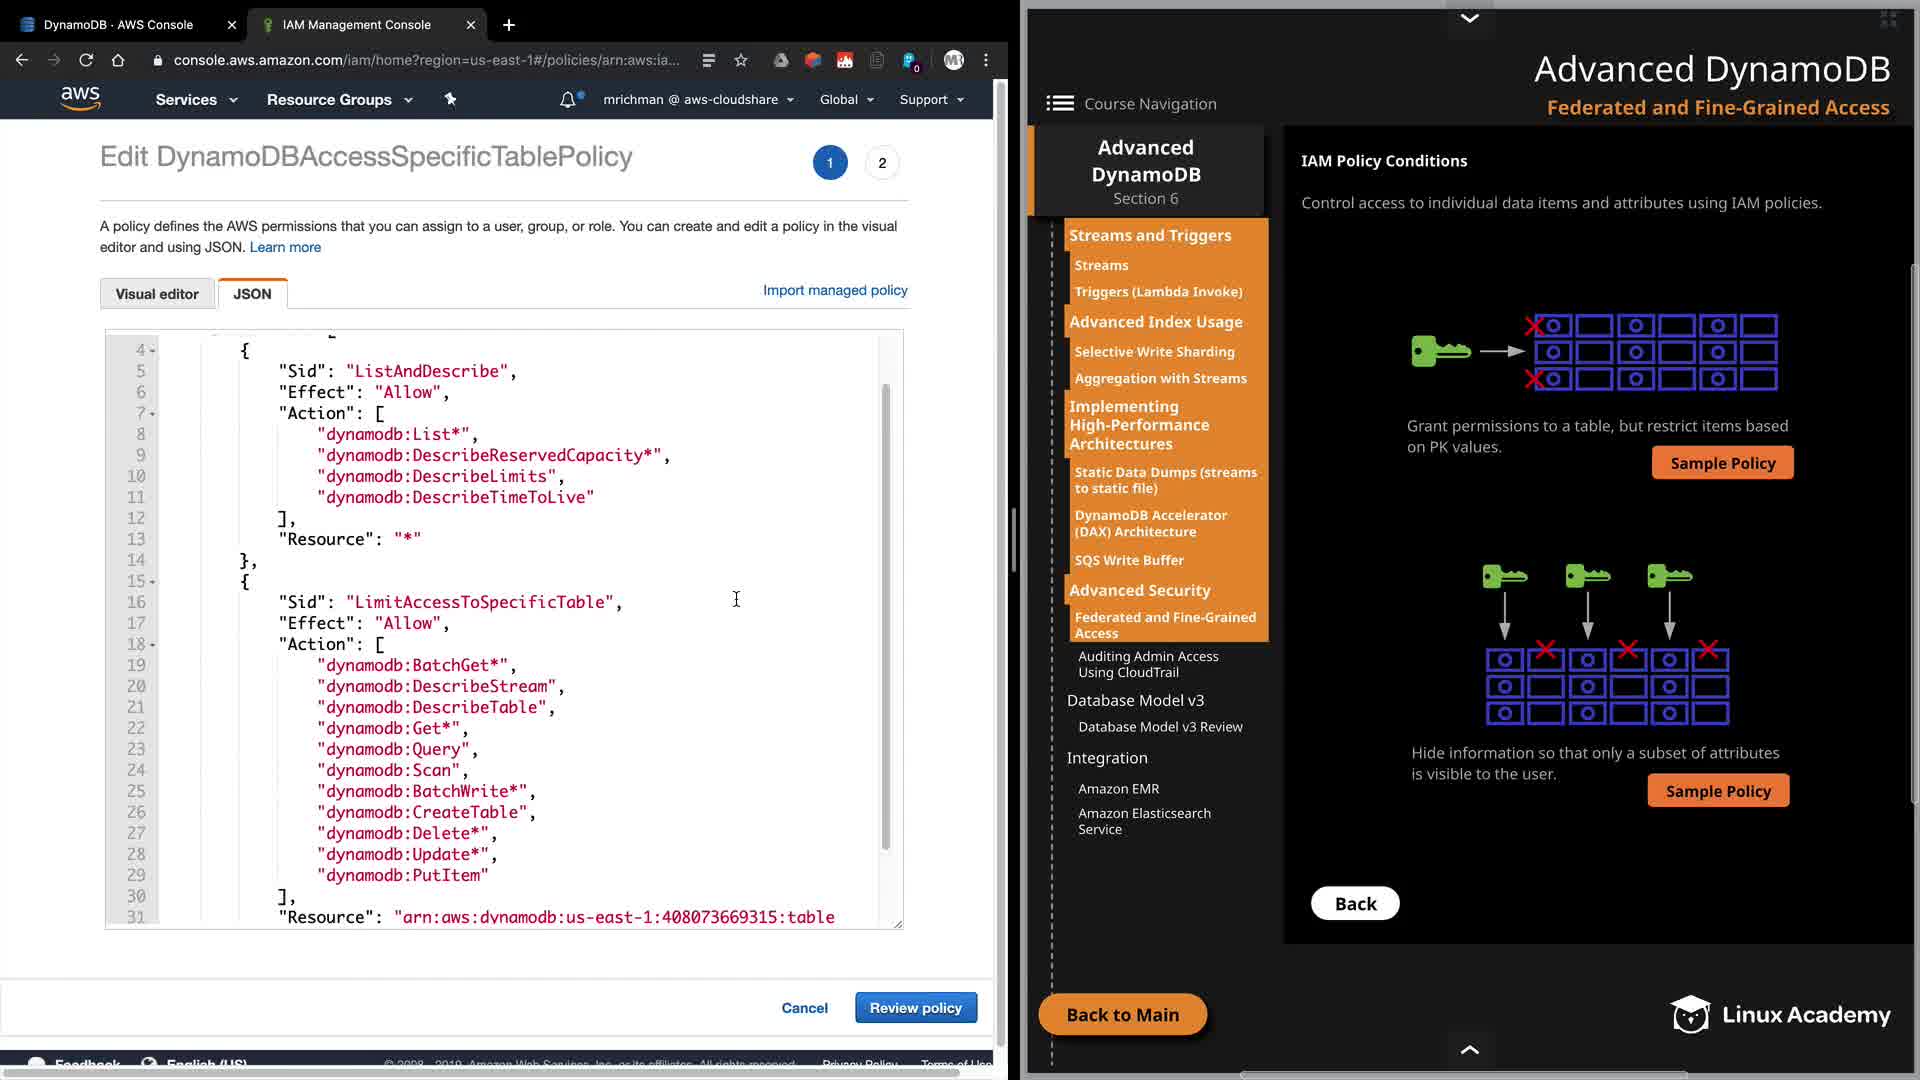Open Chrome three-dot menu
This screenshot has width=1920, height=1080.
coord(986,60)
